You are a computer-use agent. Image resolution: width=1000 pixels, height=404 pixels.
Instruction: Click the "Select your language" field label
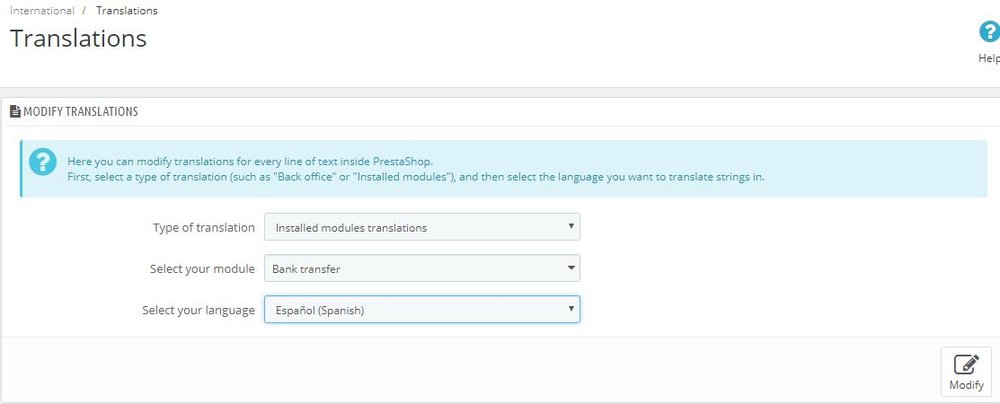click(x=198, y=310)
